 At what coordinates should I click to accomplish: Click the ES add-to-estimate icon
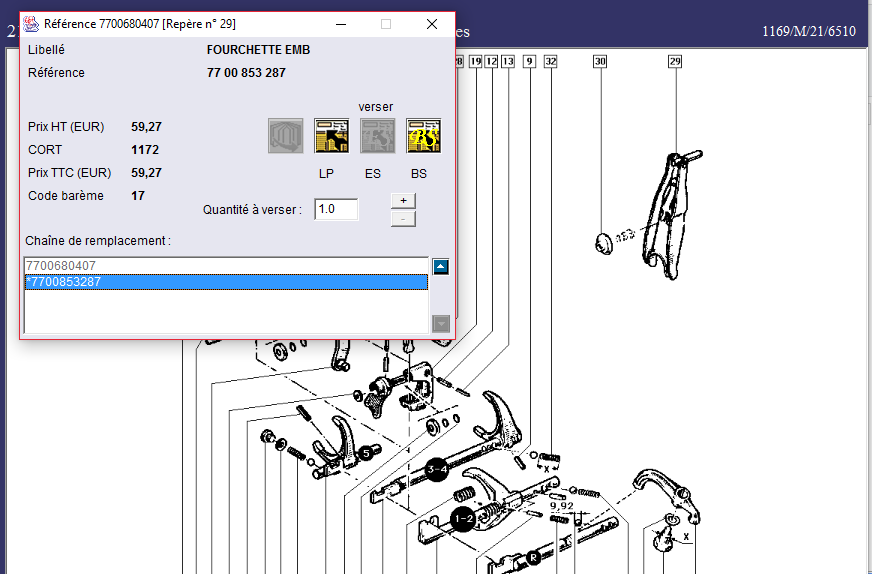[378, 136]
